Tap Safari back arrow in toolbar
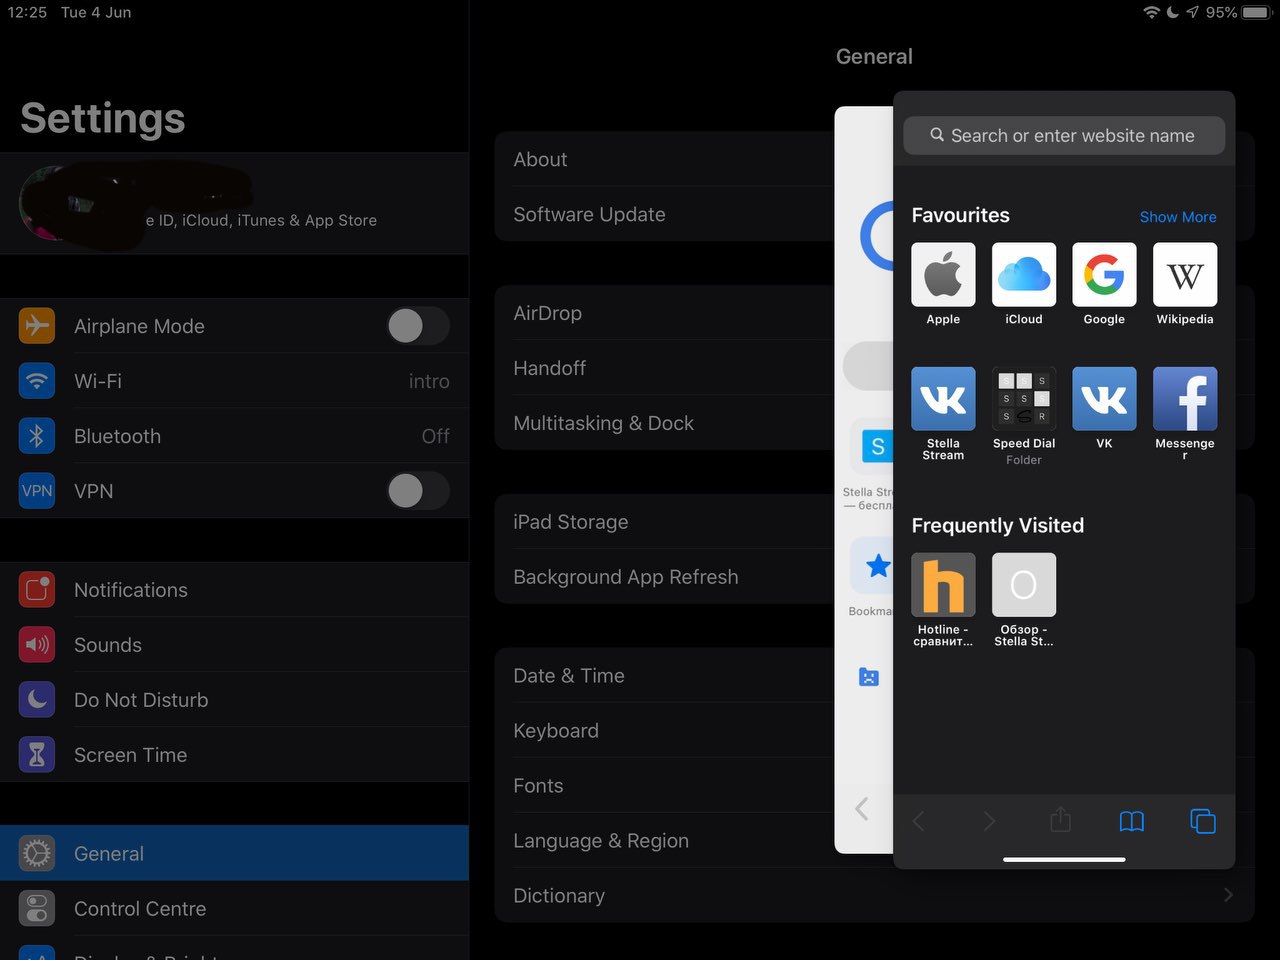1280x960 pixels. click(x=918, y=821)
